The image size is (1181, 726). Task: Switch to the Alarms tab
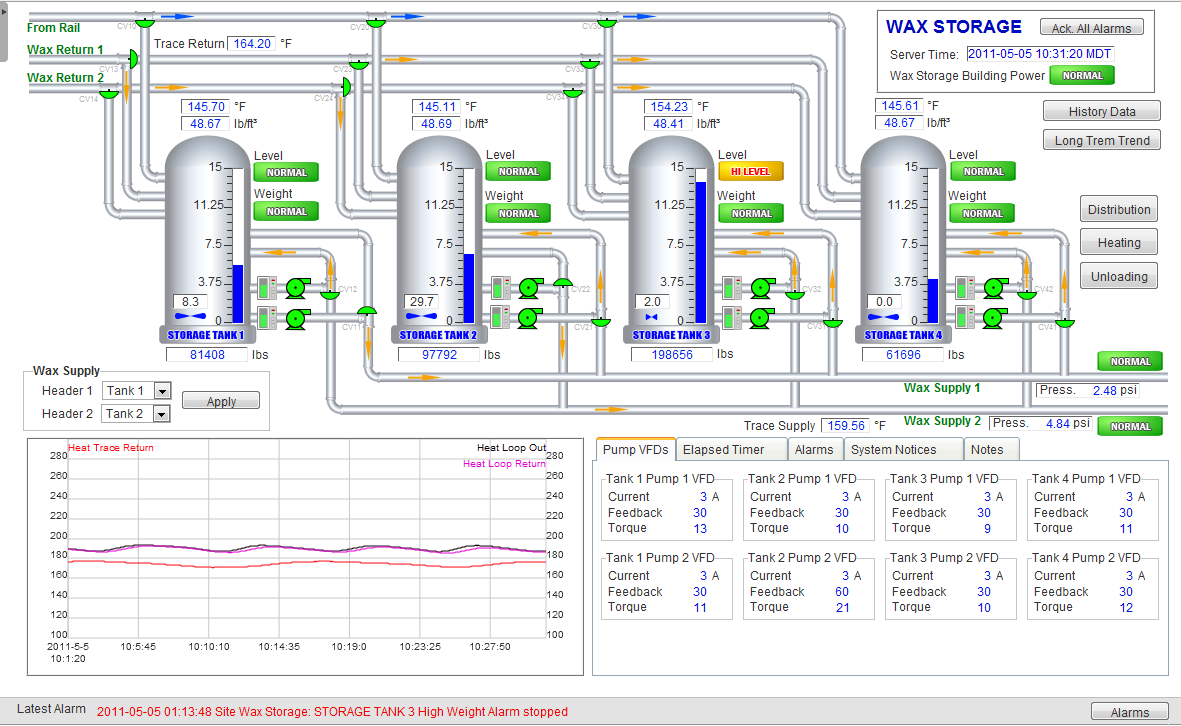point(814,450)
